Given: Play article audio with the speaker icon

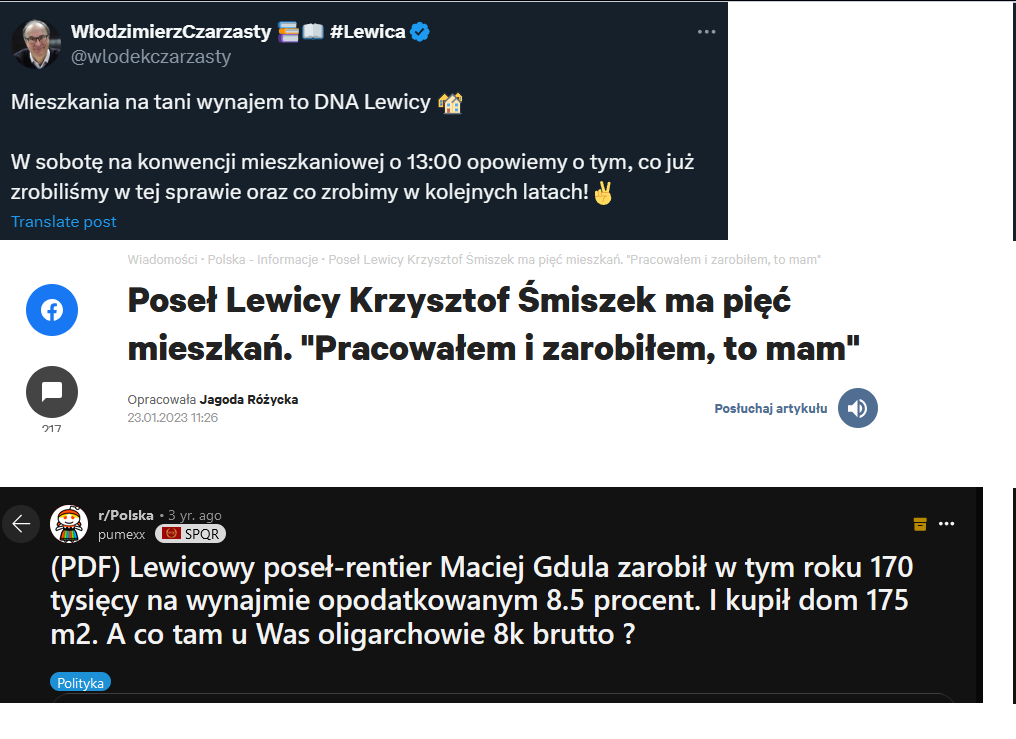Looking at the screenshot, I should [857, 408].
